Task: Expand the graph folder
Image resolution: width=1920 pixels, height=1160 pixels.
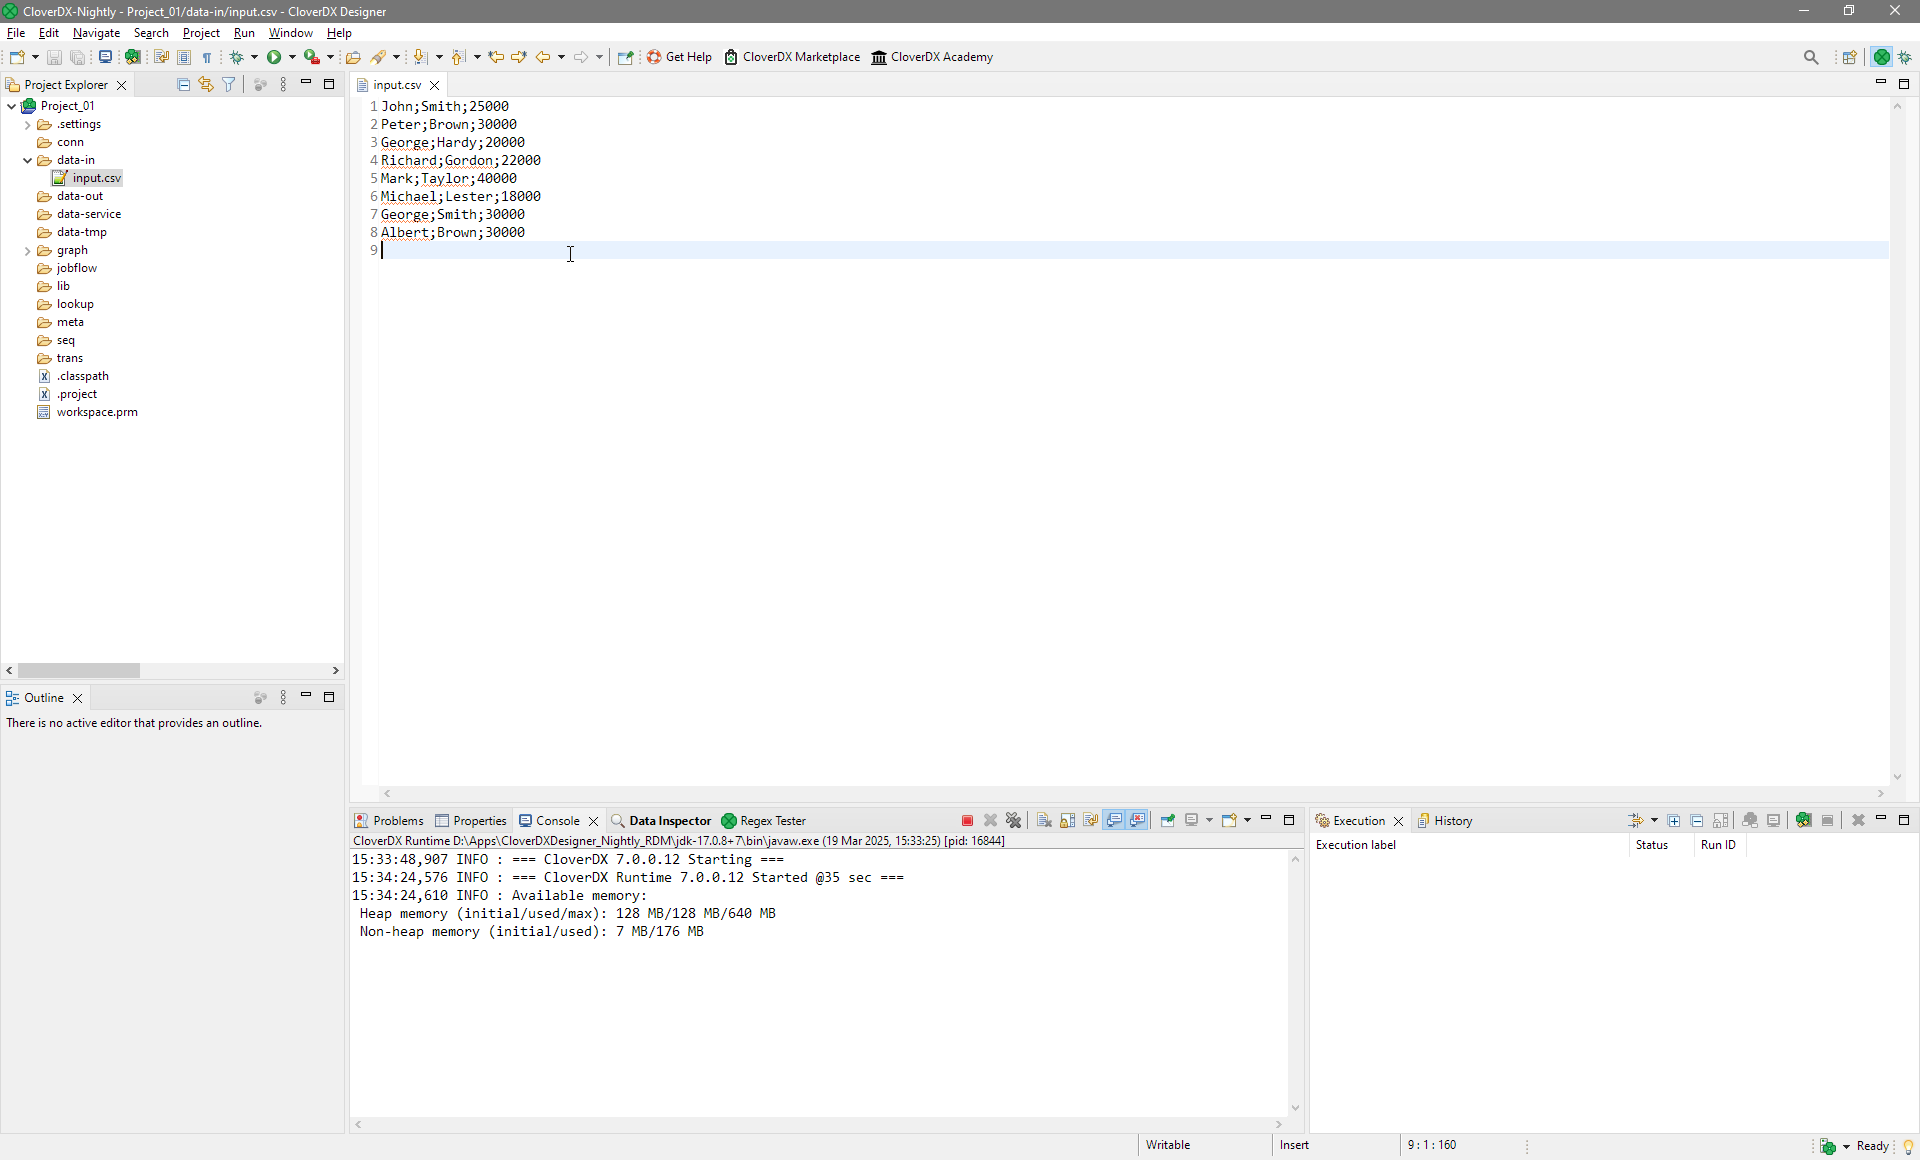Action: [x=27, y=251]
